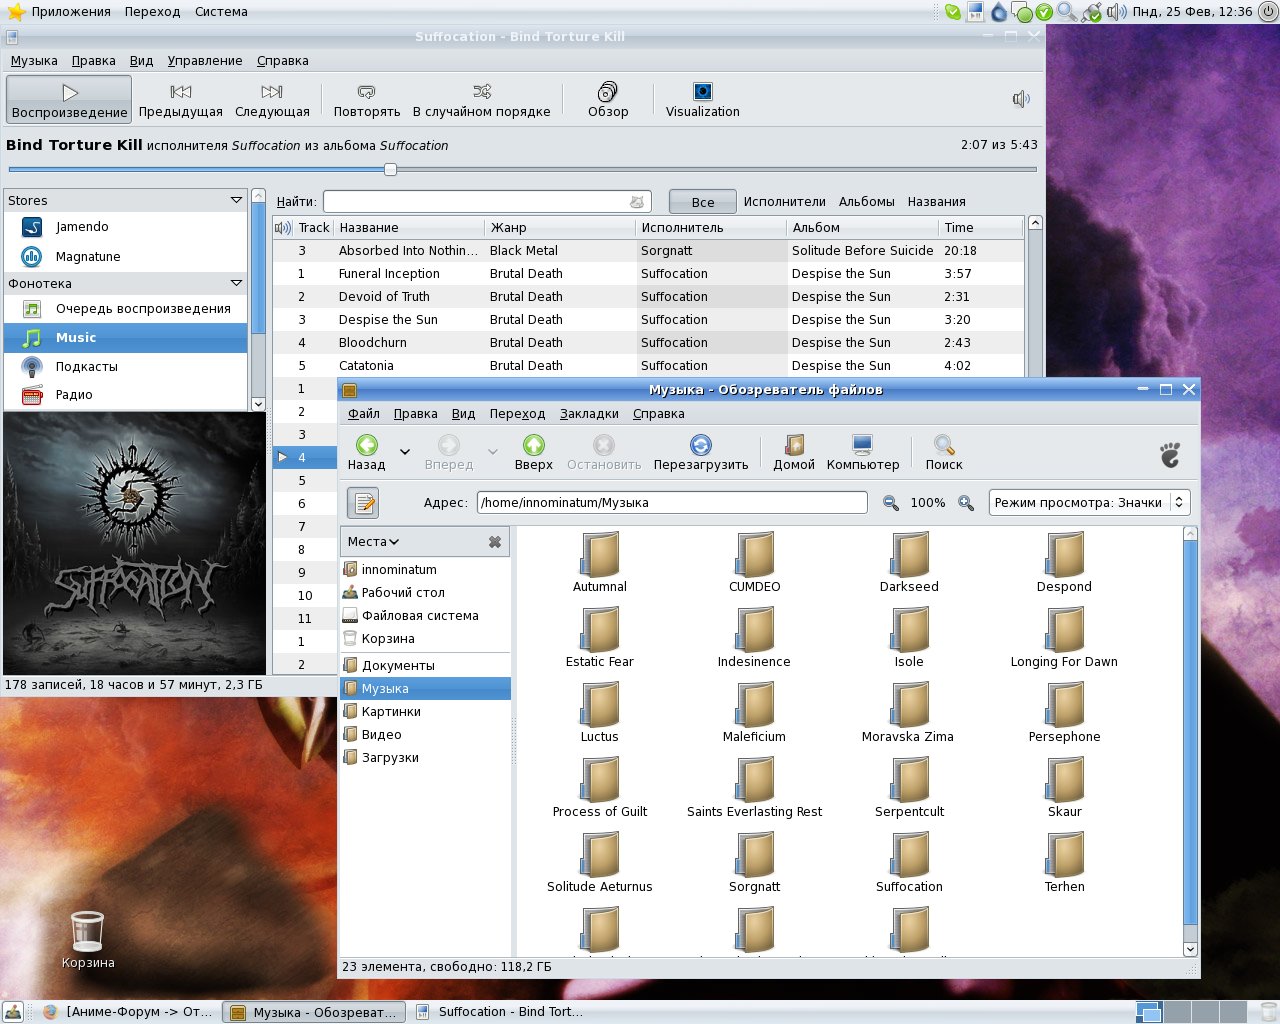The height and width of the screenshot is (1024, 1280).
Task: Select the Music library source
Action: [x=125, y=338]
